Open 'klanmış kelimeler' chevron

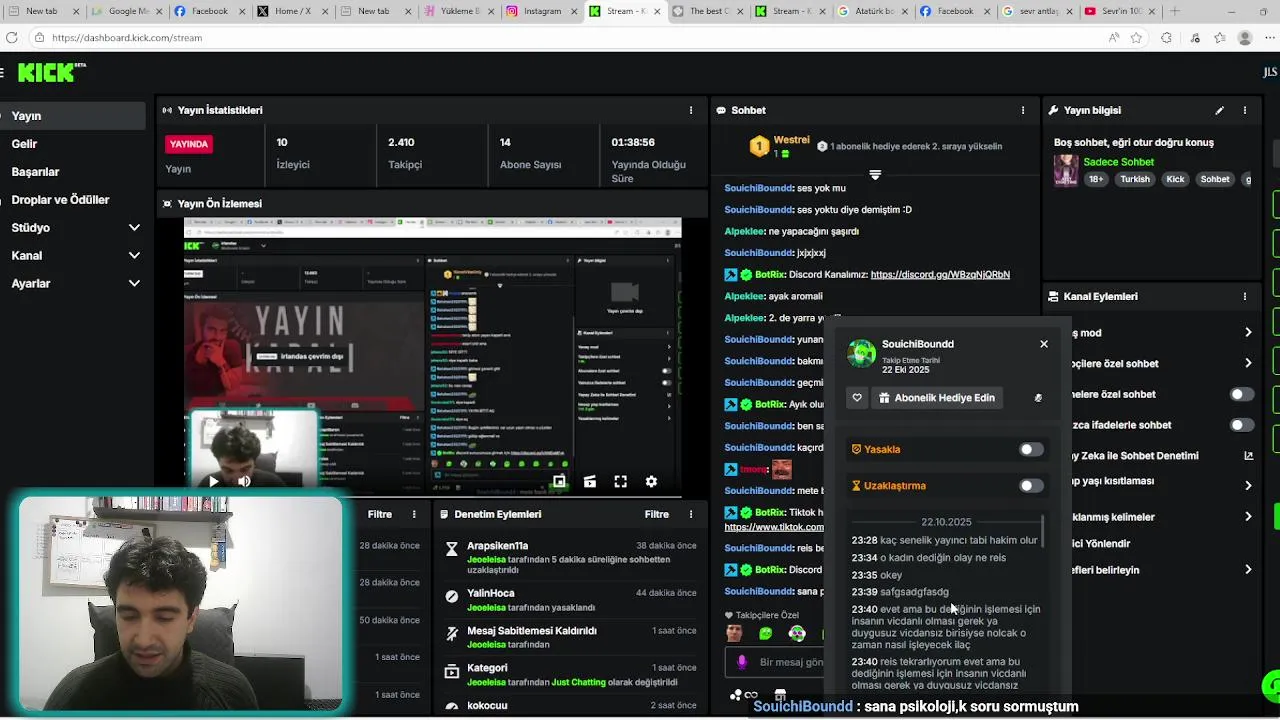(x=1248, y=517)
